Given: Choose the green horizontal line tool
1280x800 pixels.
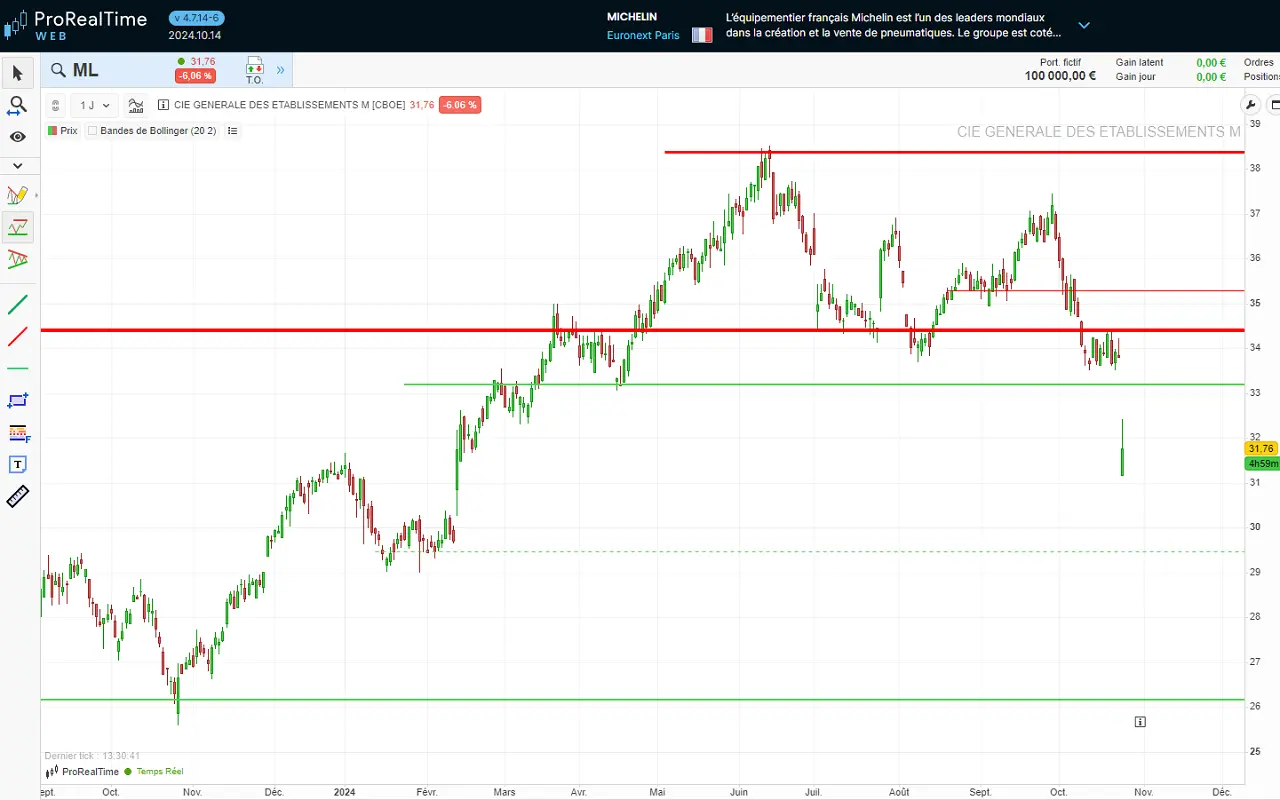Looking at the screenshot, I should 18,368.
